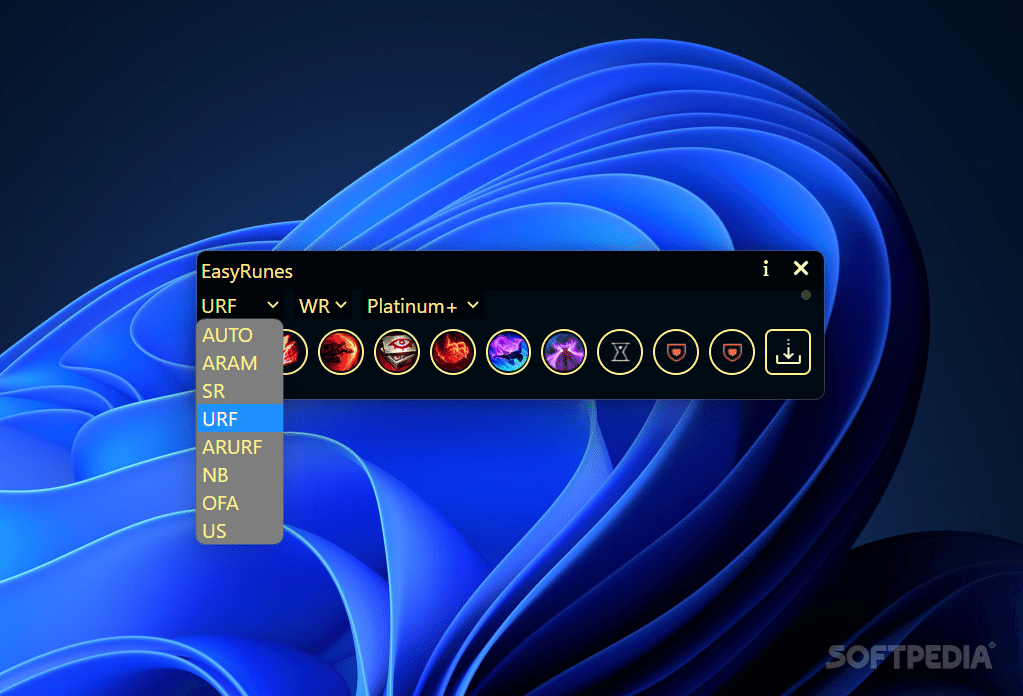Click the partially hidden red keystone rune icon
The image size is (1023, 696).
coord(295,352)
